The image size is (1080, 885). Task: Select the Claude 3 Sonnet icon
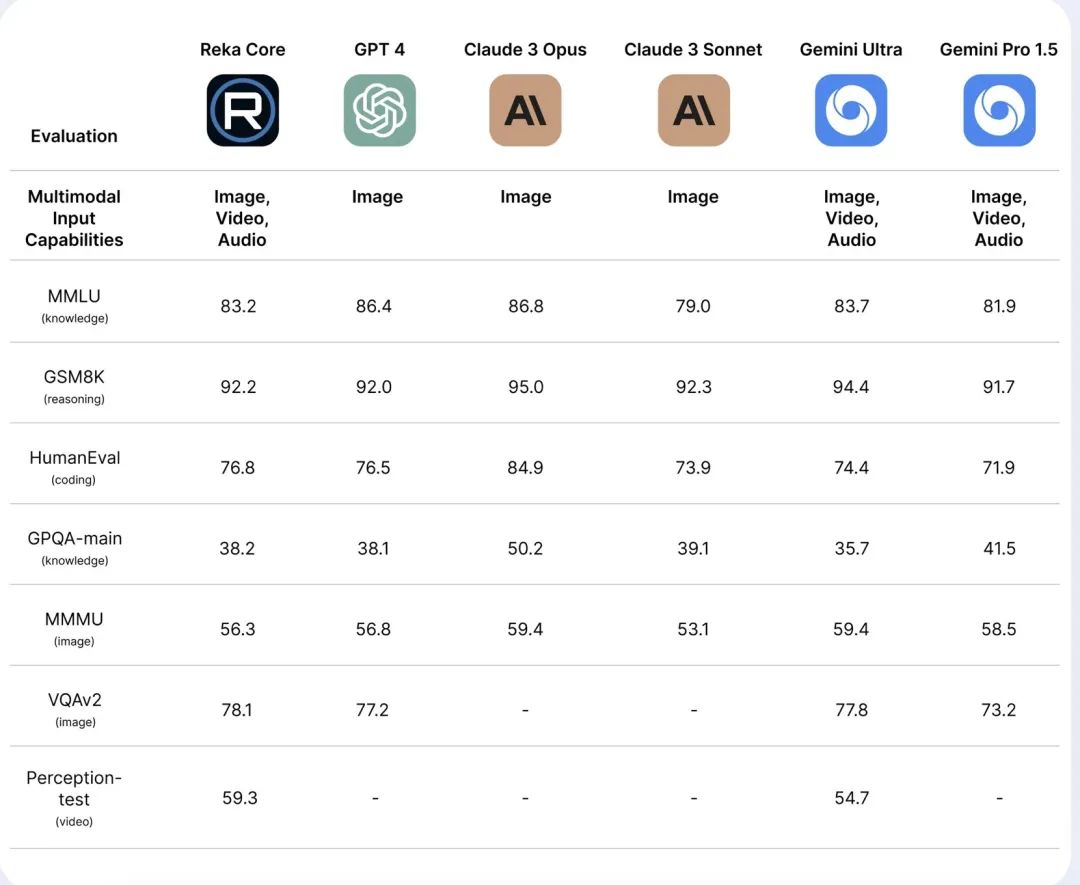[x=694, y=110]
